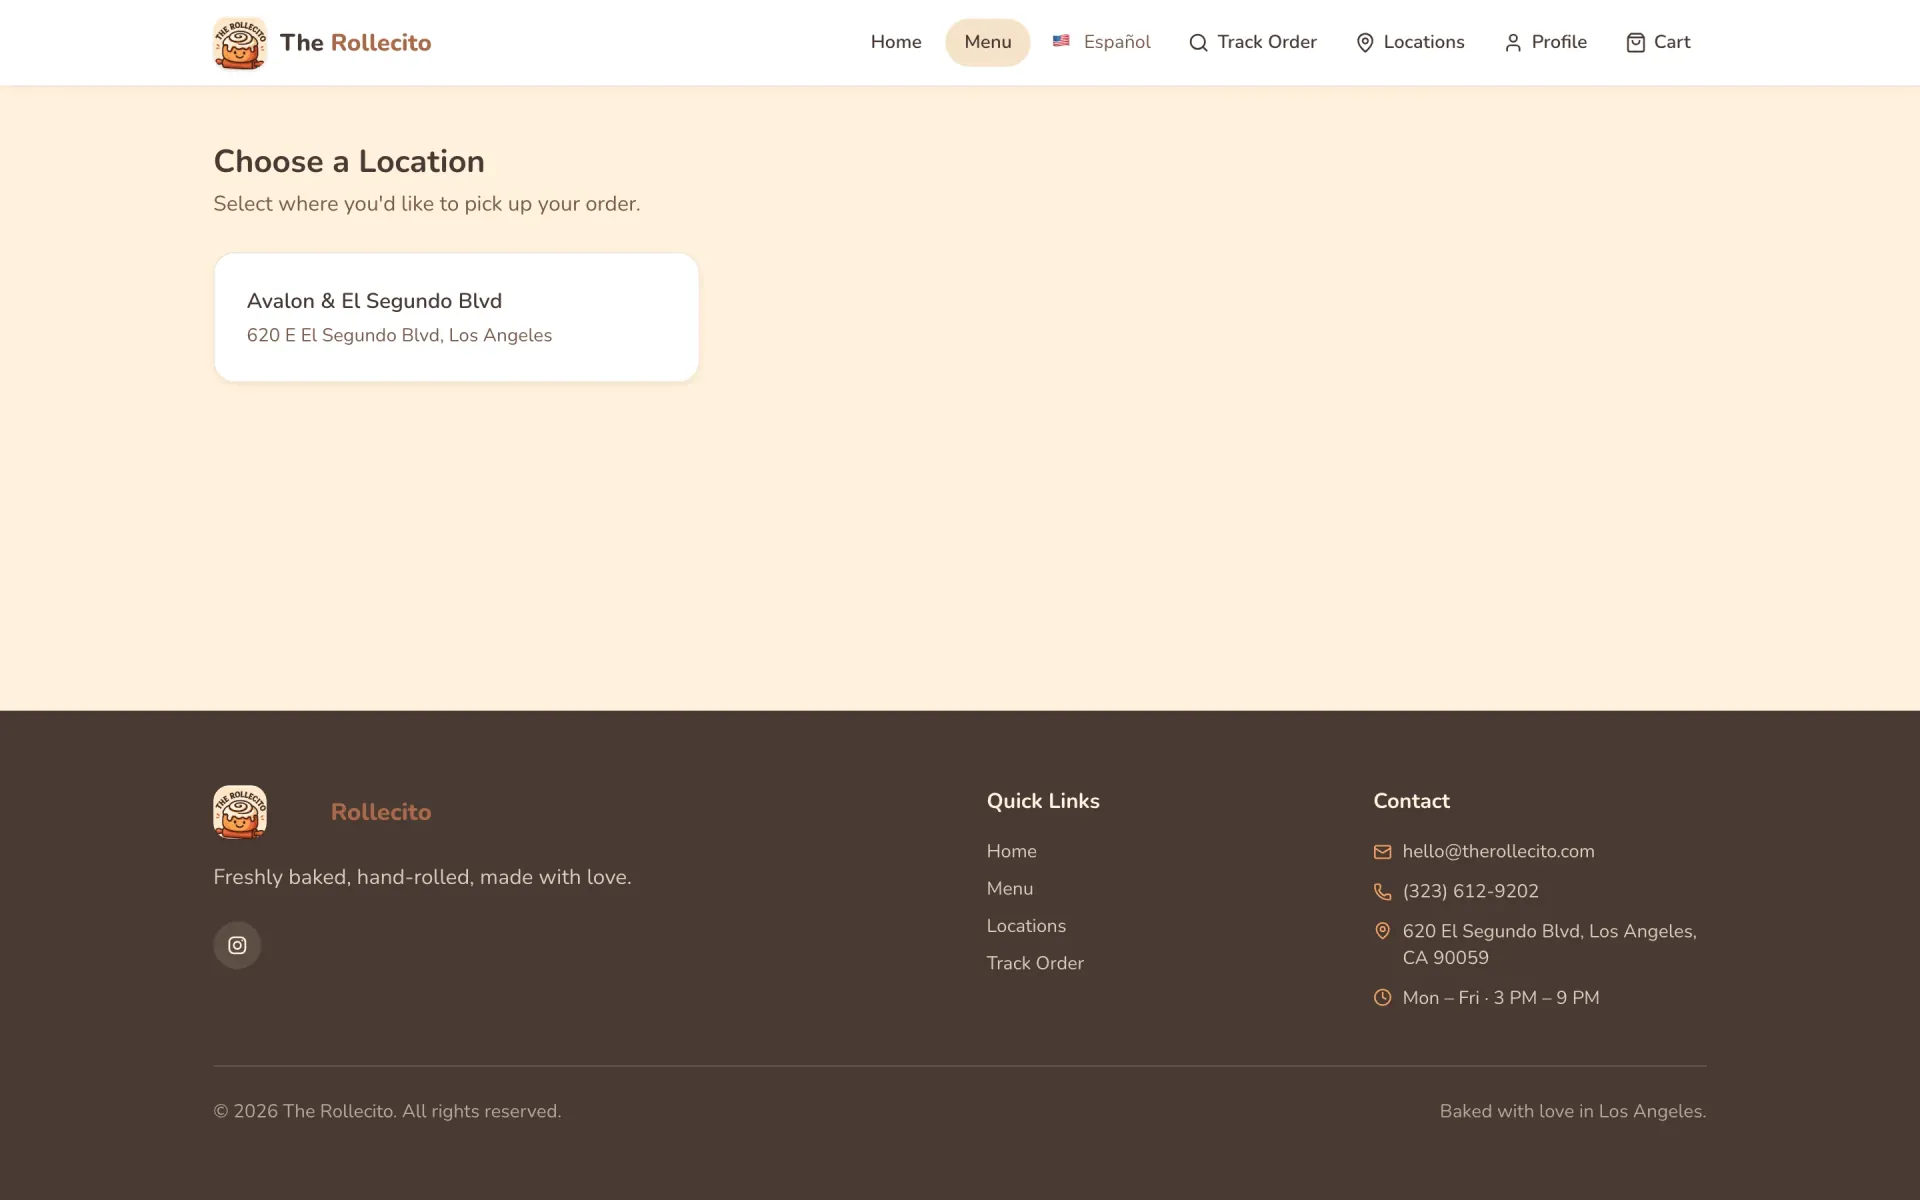Screen dimensions: 1920x1200
Task: Click 'Mon – Fri · 3 PM – 9 PM' hours text
Action: click(x=1501, y=997)
